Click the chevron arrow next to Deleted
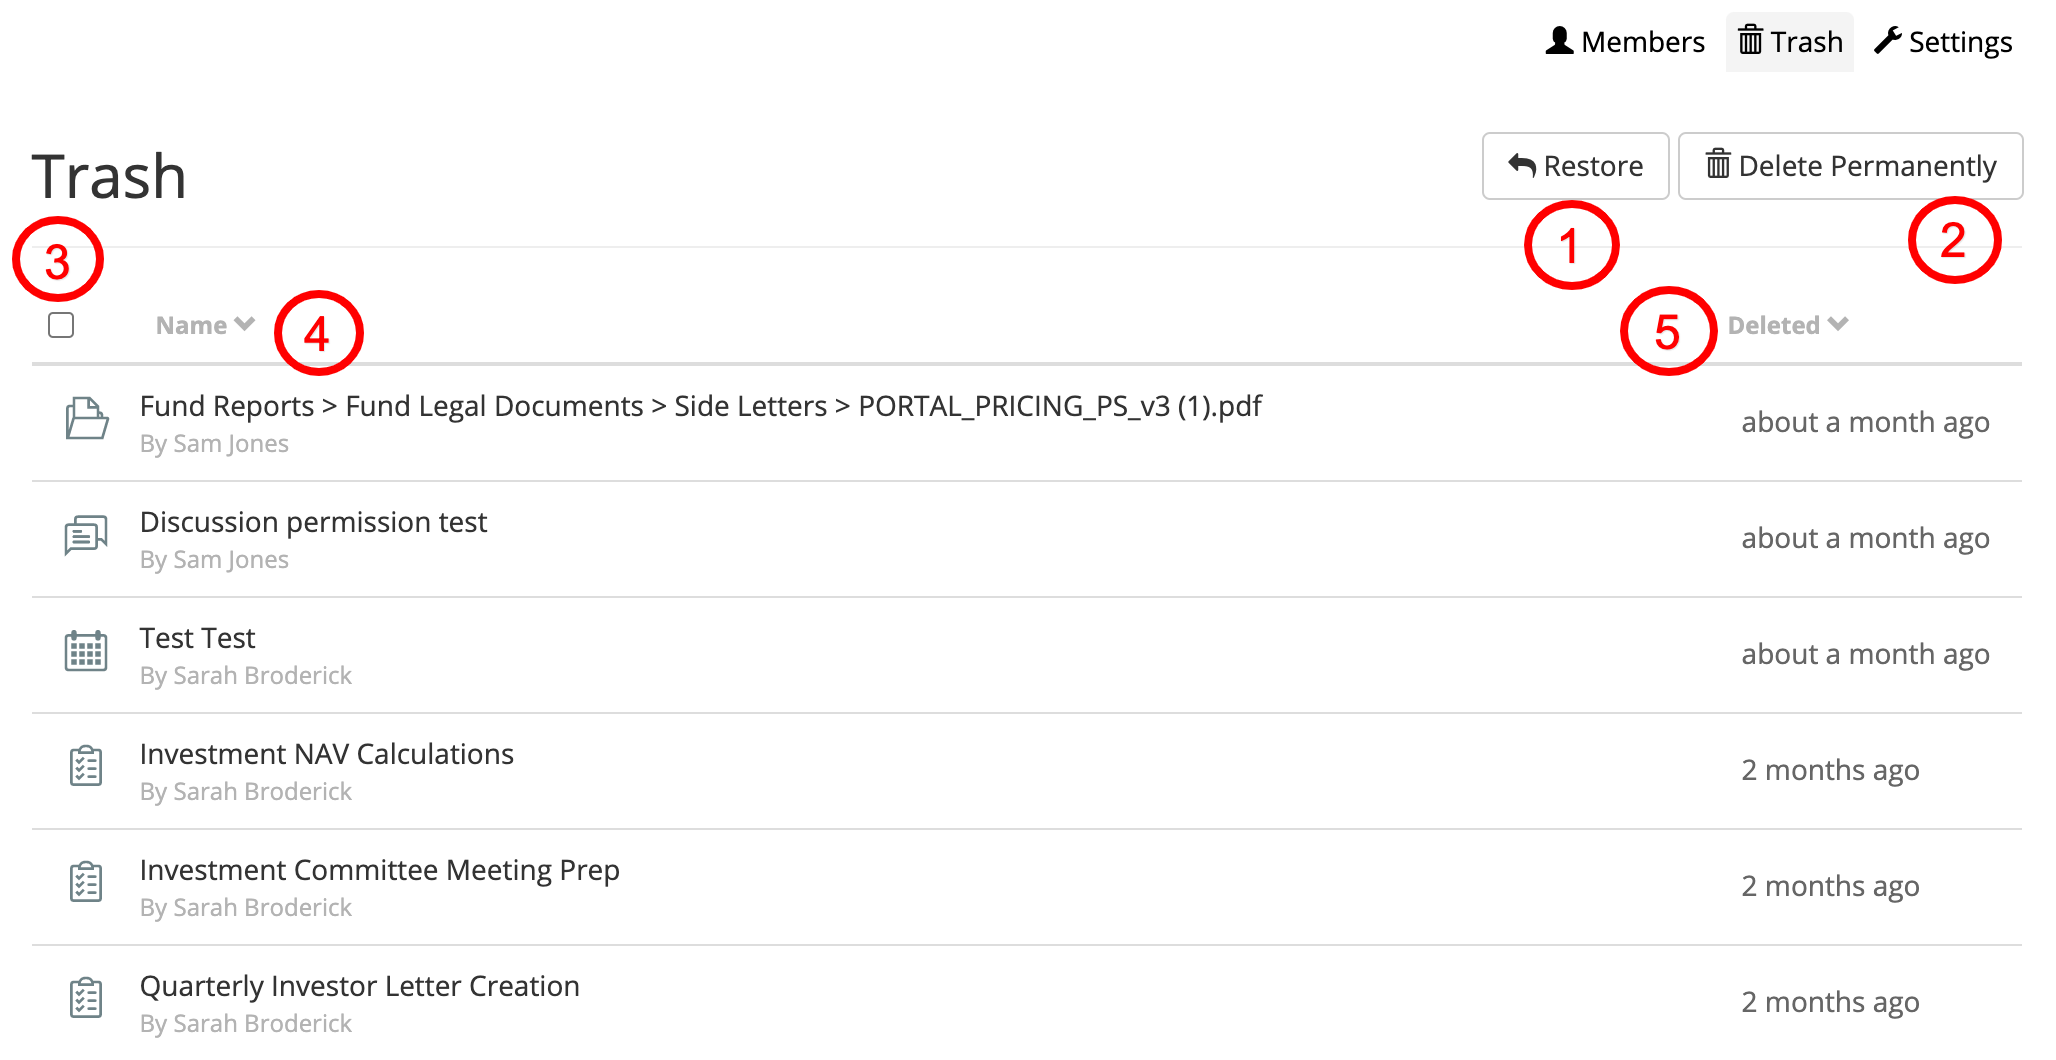This screenshot has height=1060, width=2056. tap(1838, 324)
